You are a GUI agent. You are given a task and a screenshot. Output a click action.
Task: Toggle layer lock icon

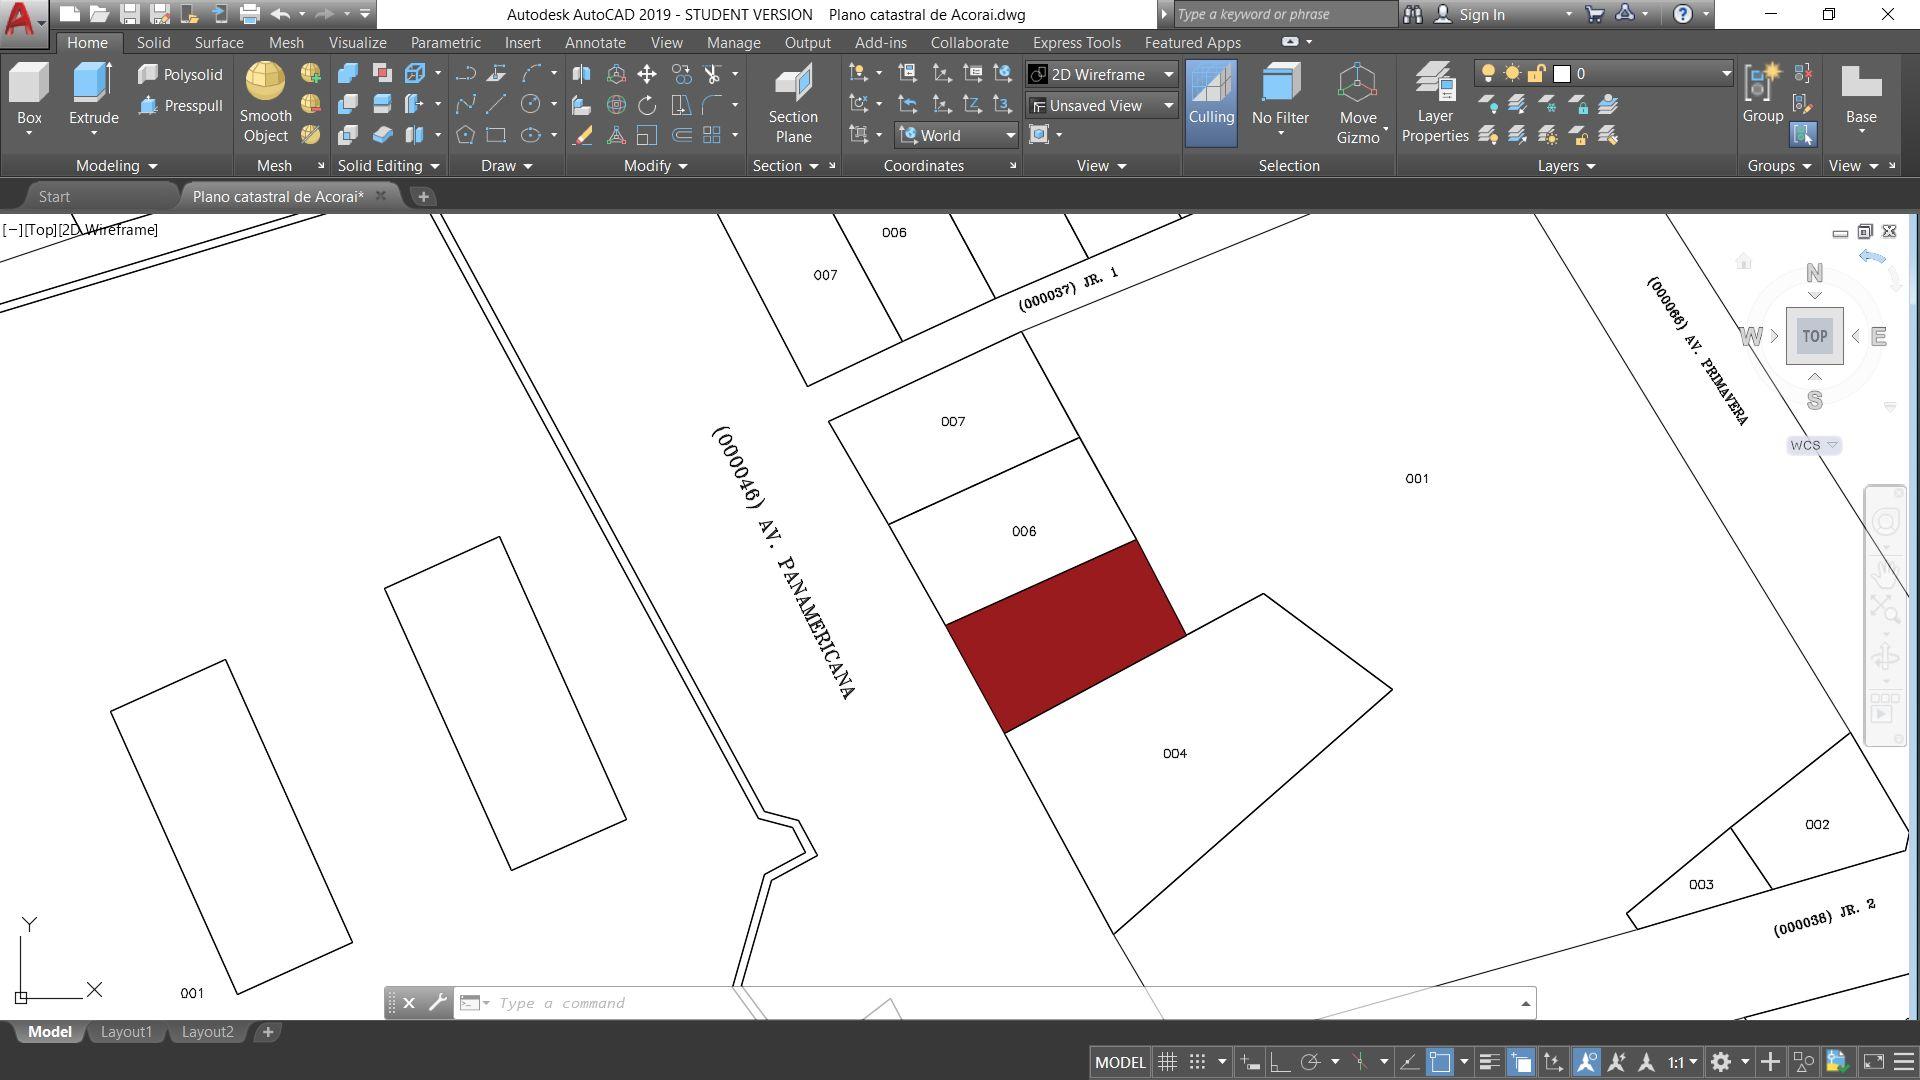pos(1537,74)
